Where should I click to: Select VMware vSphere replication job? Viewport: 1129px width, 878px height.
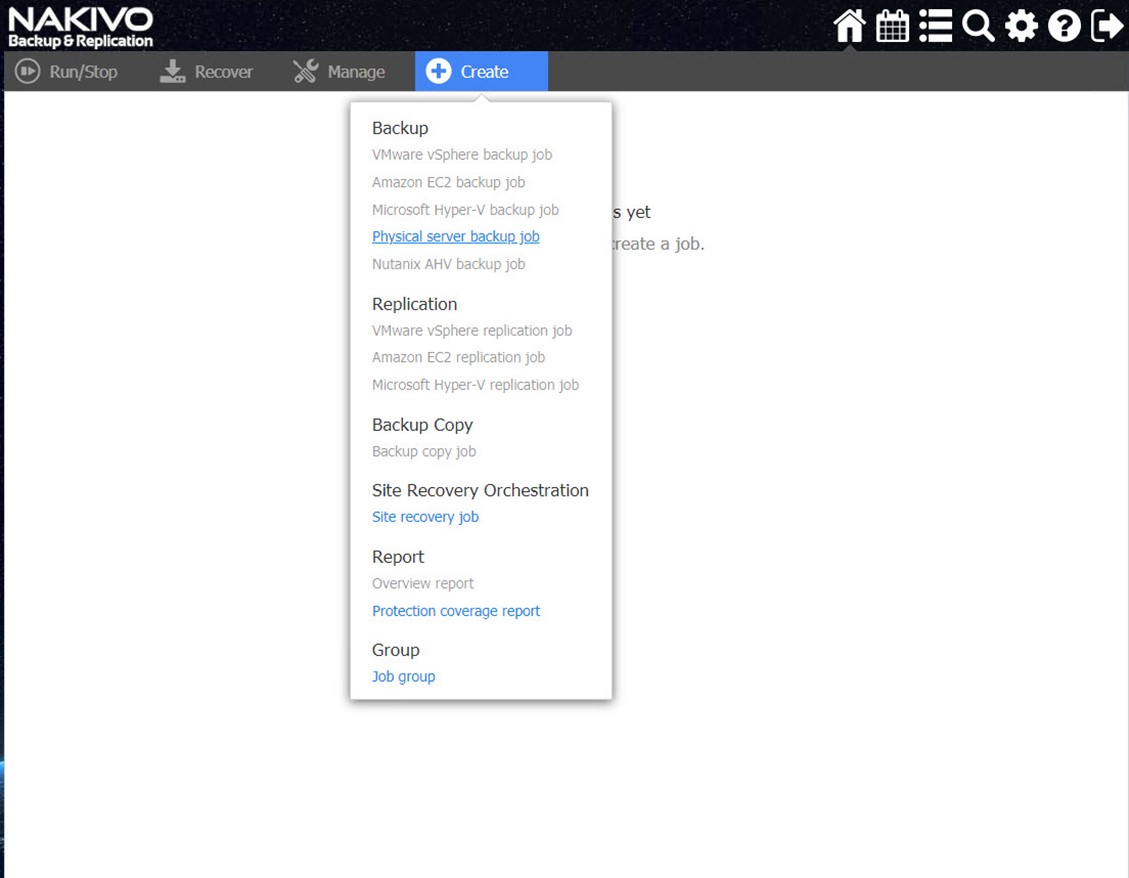click(x=472, y=331)
